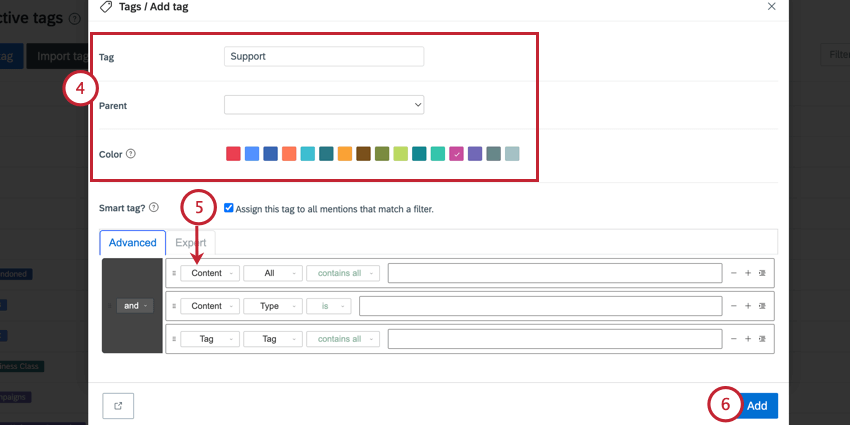Choose the brown color swatch
850x425 pixels.
point(363,154)
